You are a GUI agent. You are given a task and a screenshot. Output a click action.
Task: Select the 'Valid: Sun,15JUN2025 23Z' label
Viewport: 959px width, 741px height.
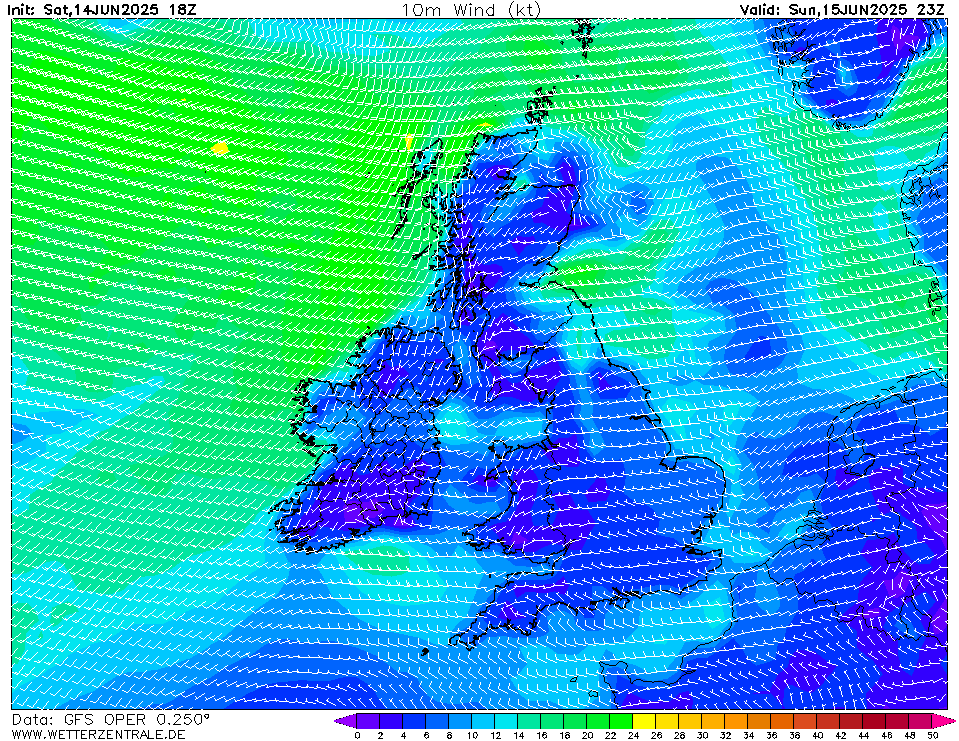point(842,10)
